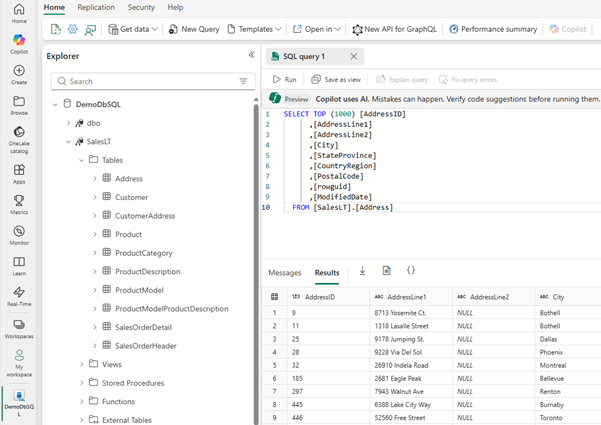
Task: Click the FROM [SalesLT].[Address] code line
Action: (x=342, y=207)
